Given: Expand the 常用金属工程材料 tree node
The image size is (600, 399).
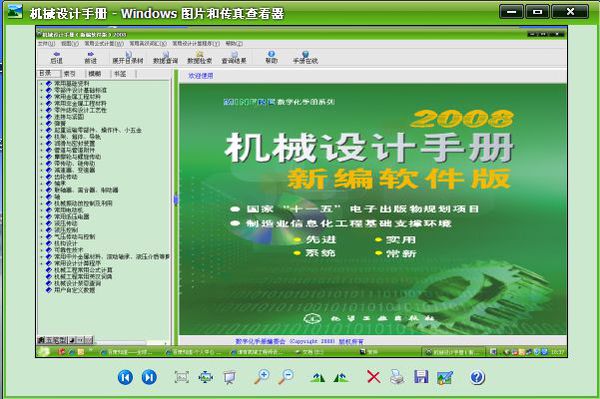Looking at the screenshot, I should [41, 97].
